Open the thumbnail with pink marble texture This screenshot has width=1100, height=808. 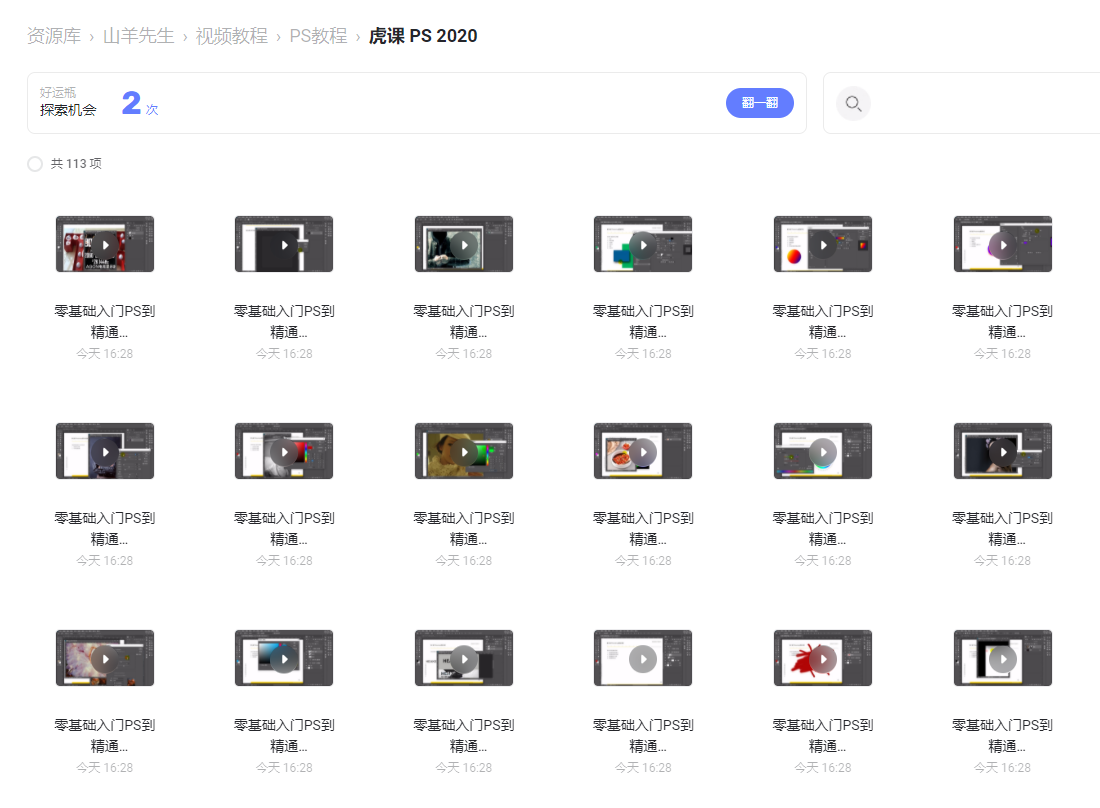coord(105,659)
